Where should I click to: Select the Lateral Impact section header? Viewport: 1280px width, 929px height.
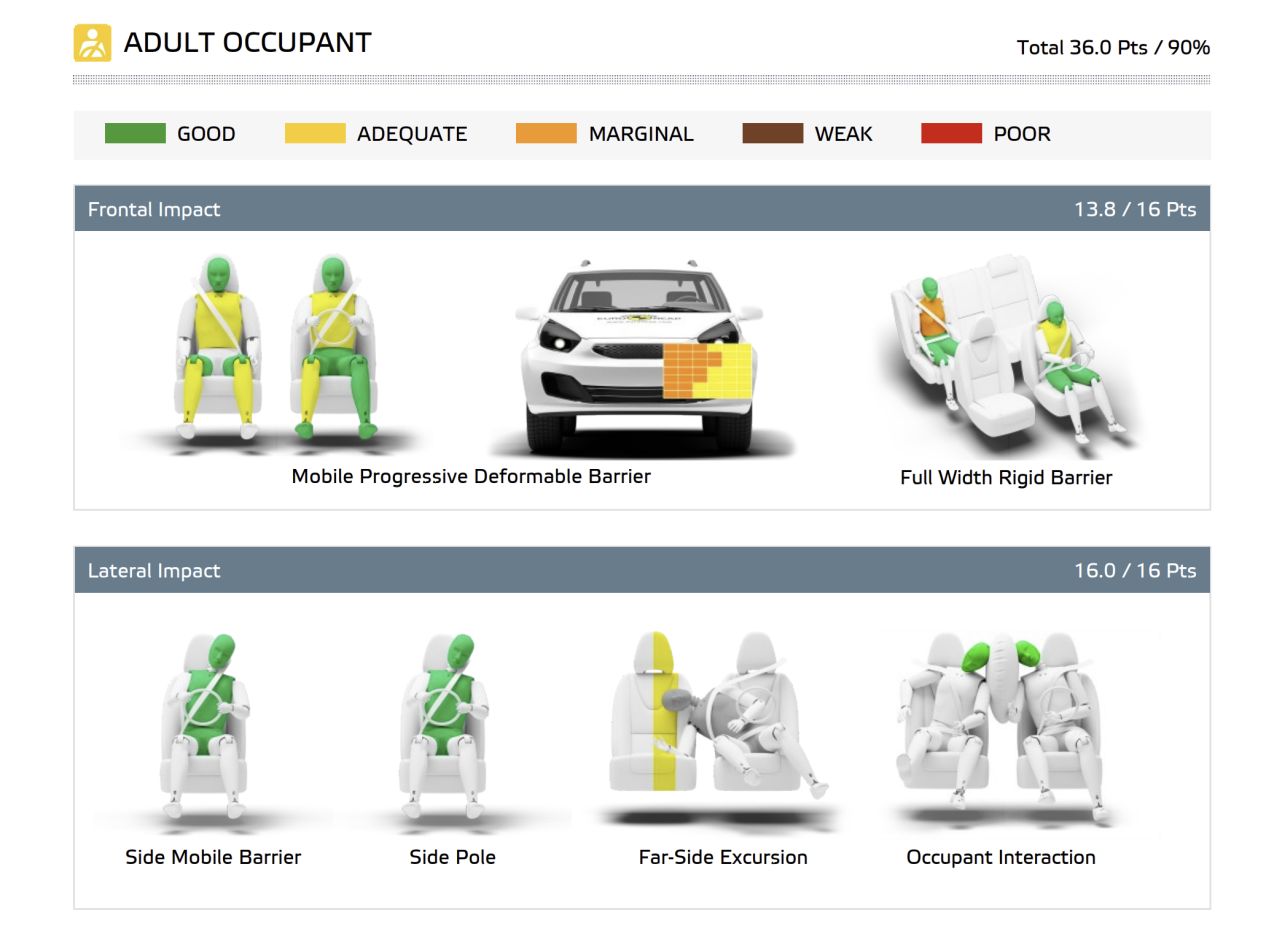click(x=642, y=570)
